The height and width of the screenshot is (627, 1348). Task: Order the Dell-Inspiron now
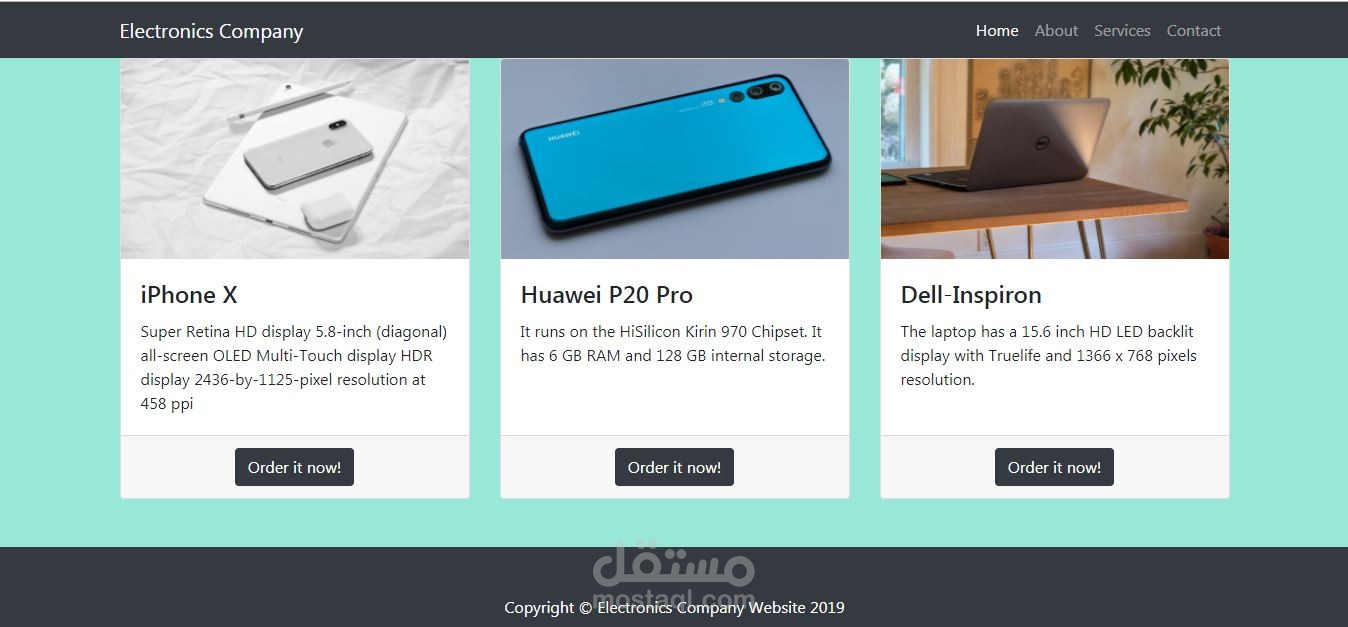[1054, 467]
